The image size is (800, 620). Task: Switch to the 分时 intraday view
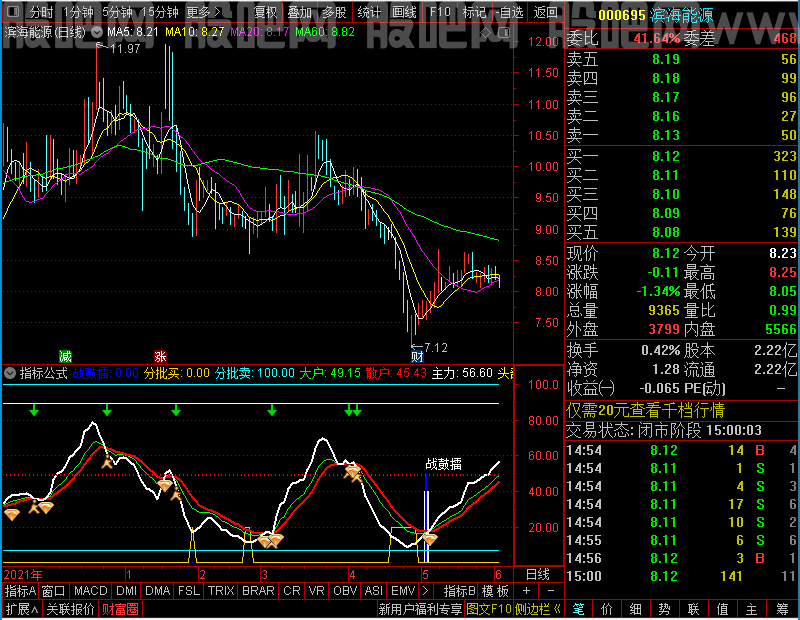click(41, 12)
